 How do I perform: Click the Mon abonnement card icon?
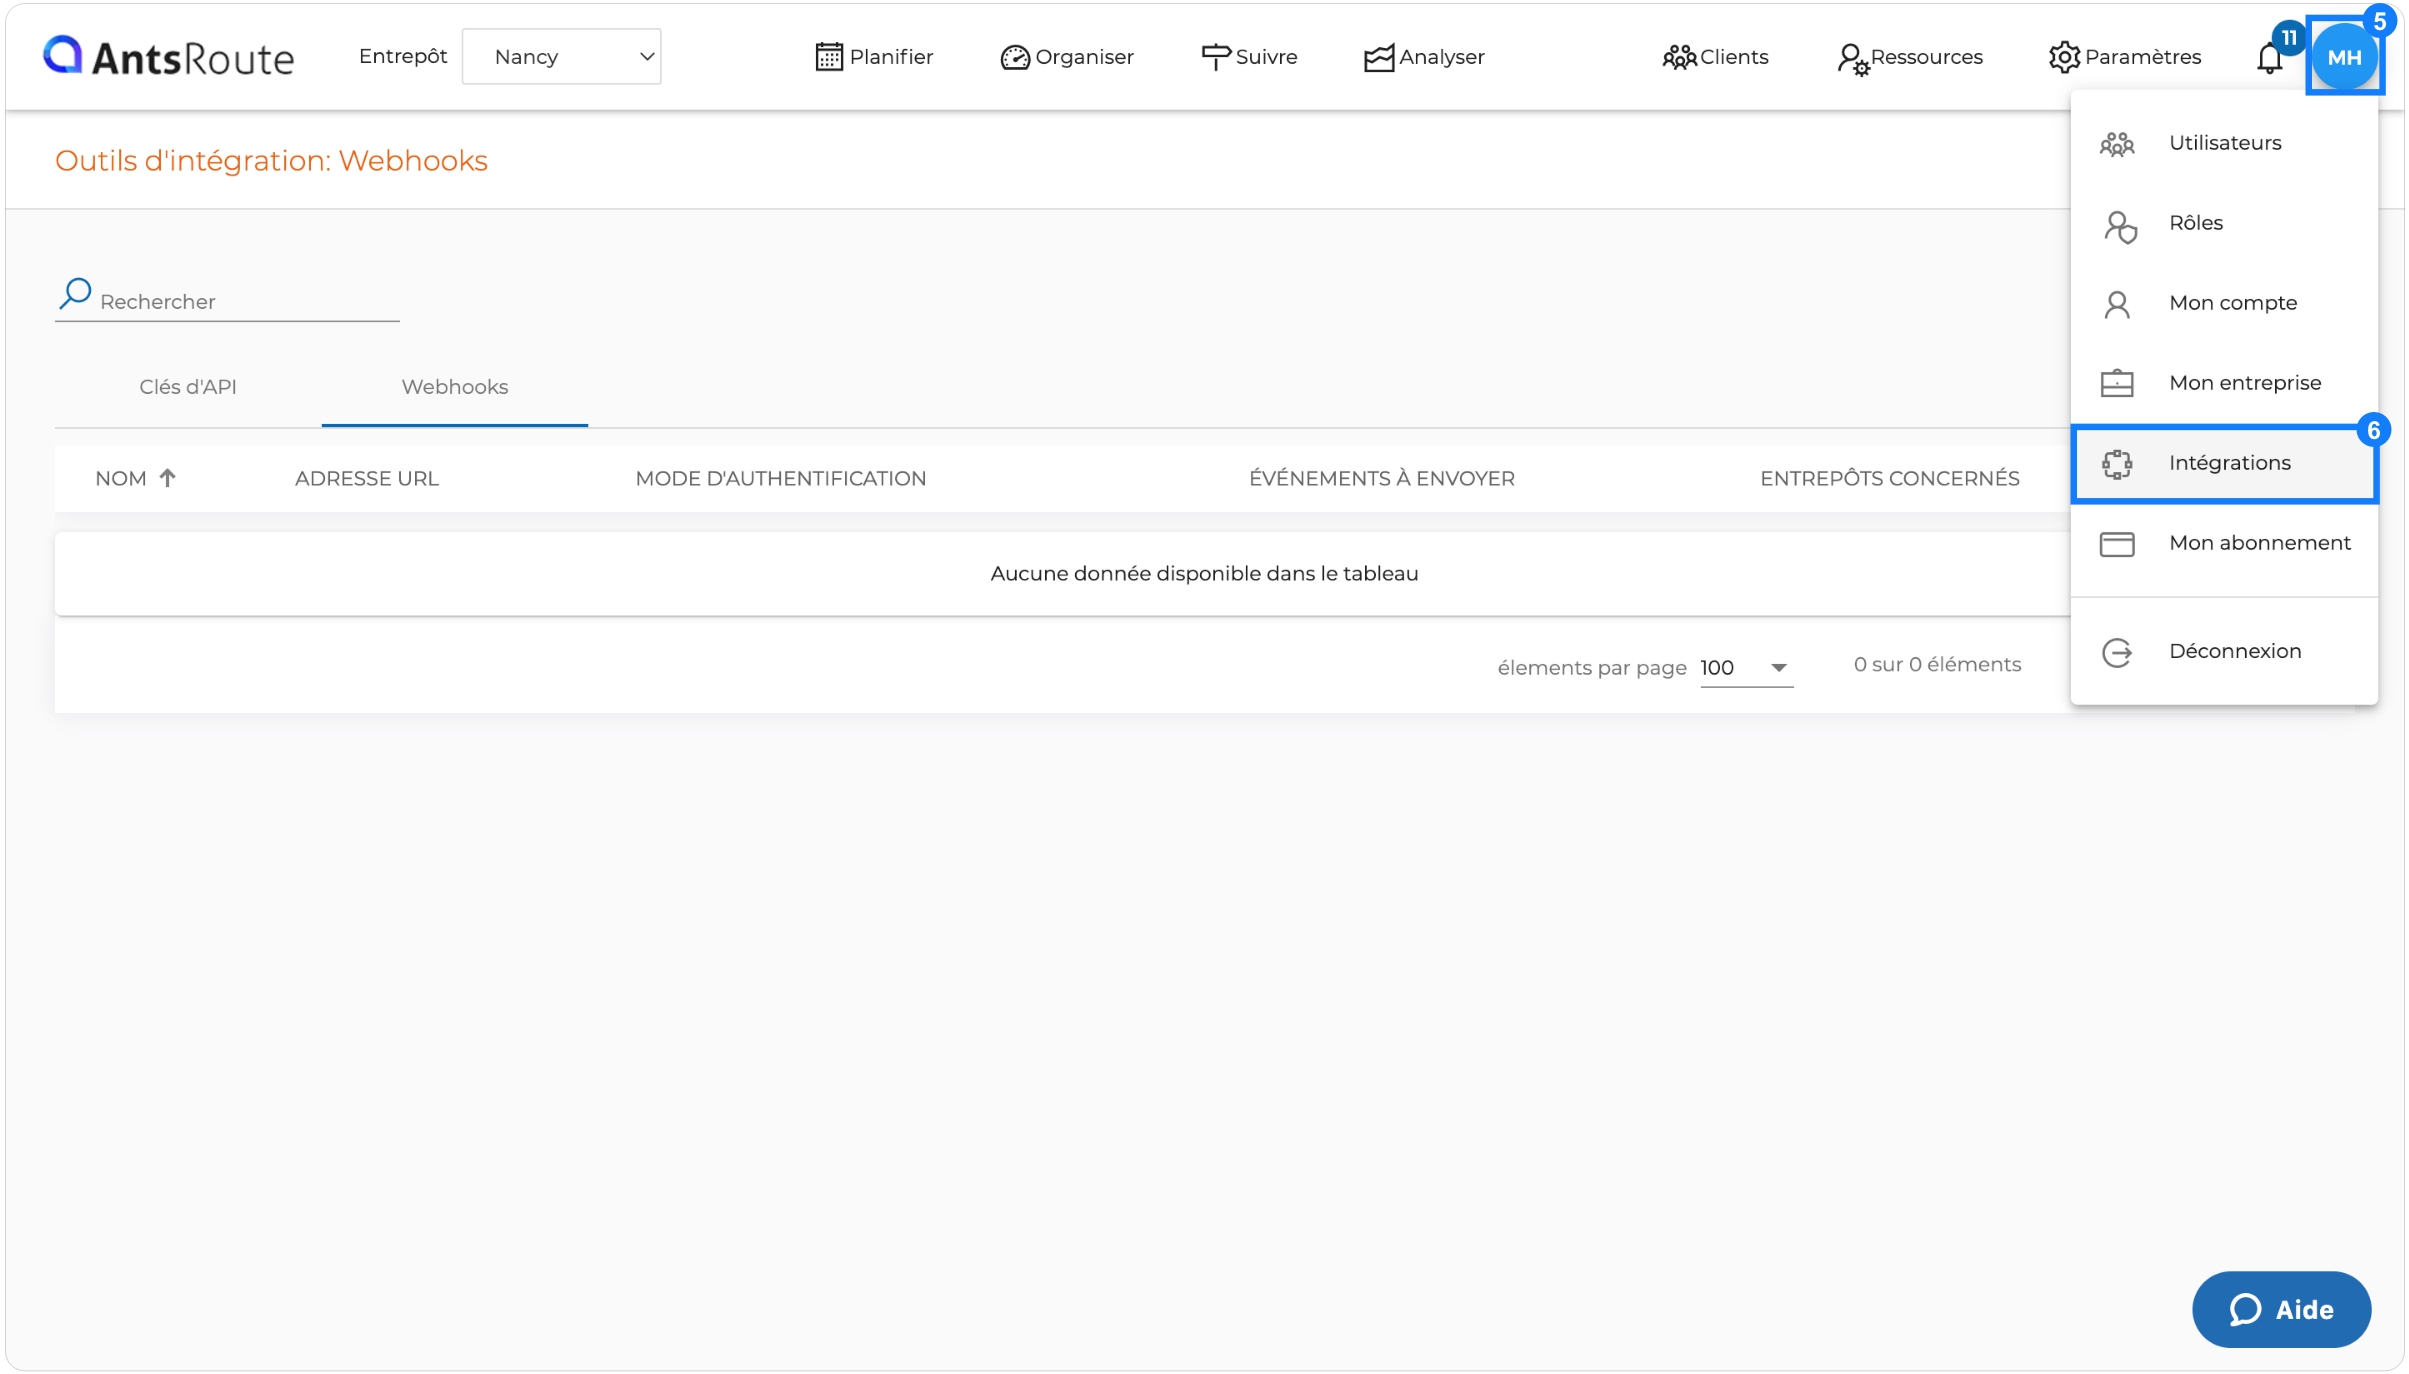(x=2117, y=544)
